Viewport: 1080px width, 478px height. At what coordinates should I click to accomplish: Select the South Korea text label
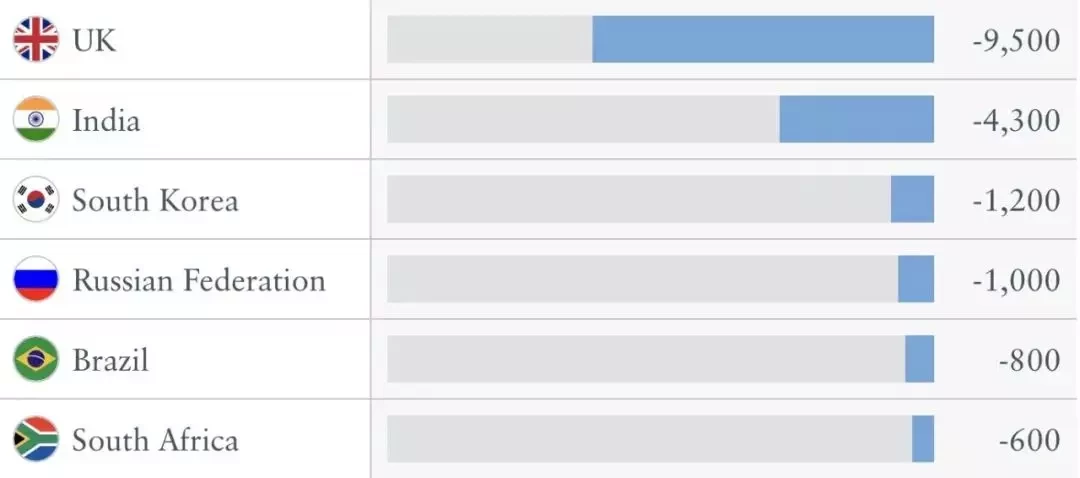pos(156,200)
